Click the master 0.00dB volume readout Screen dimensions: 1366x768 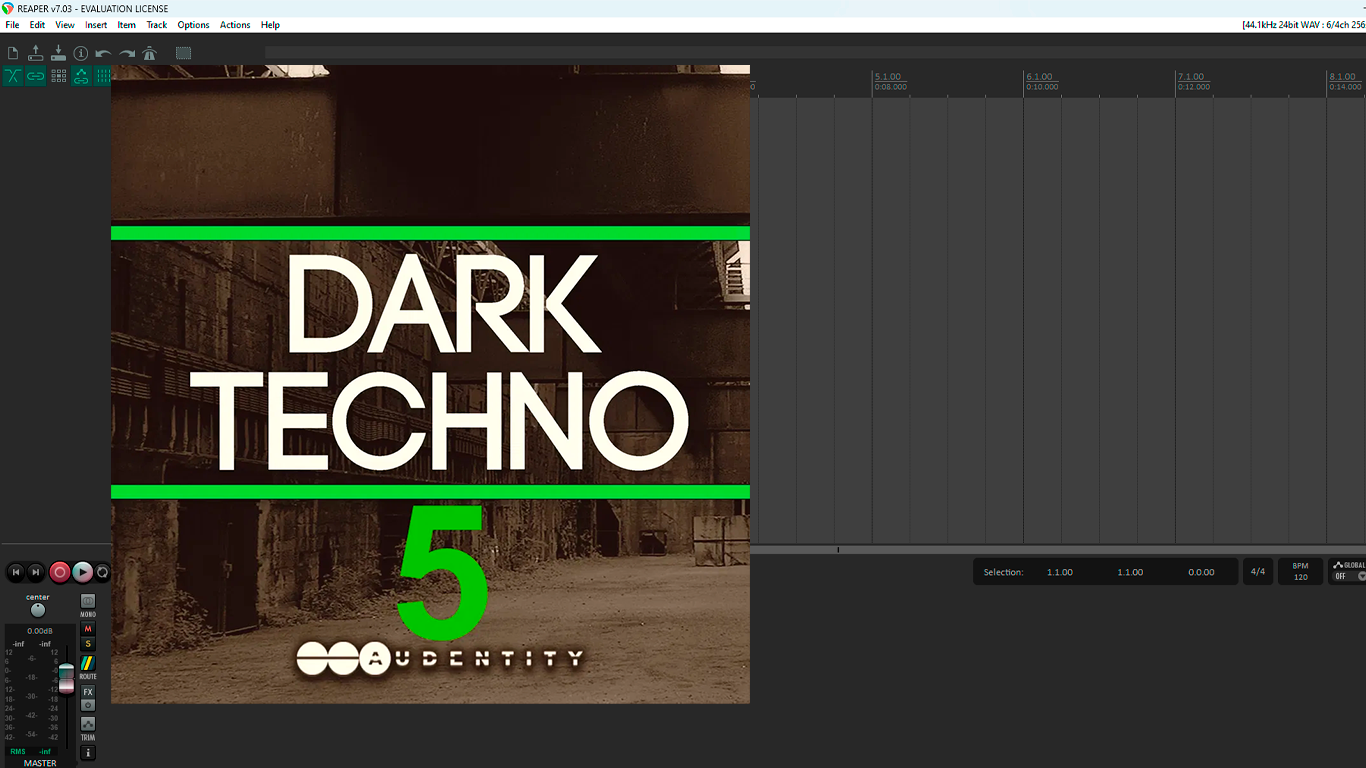pyautogui.click(x=40, y=631)
